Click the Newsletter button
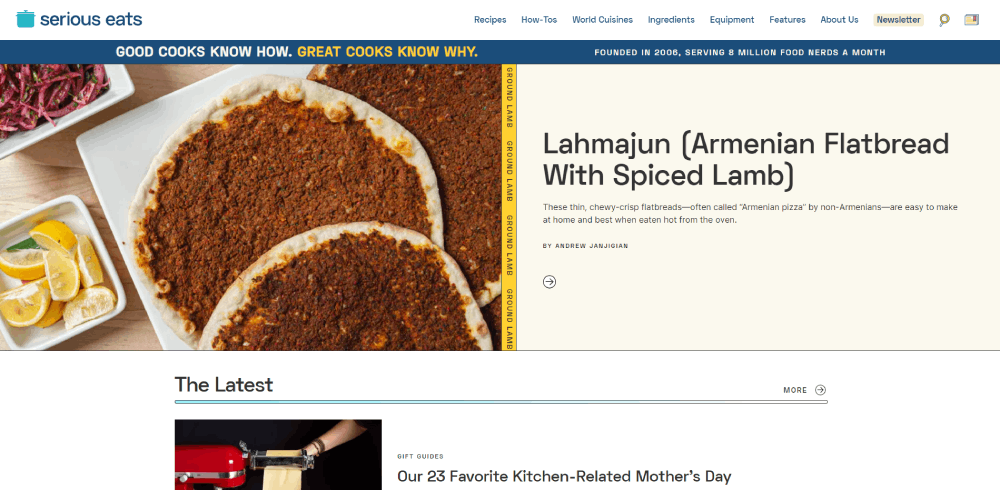 click(x=898, y=20)
